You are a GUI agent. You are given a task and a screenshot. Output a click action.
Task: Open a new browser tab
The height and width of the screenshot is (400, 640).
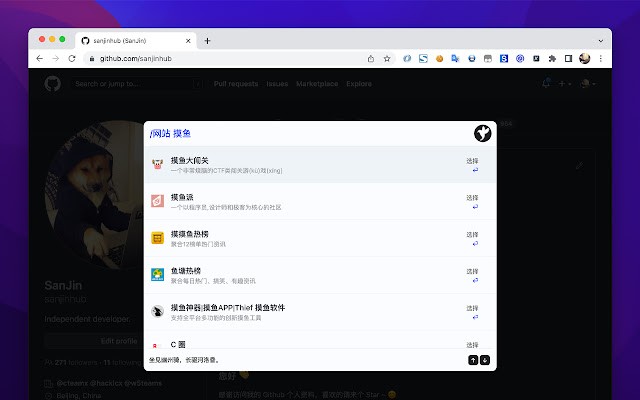[x=207, y=40]
